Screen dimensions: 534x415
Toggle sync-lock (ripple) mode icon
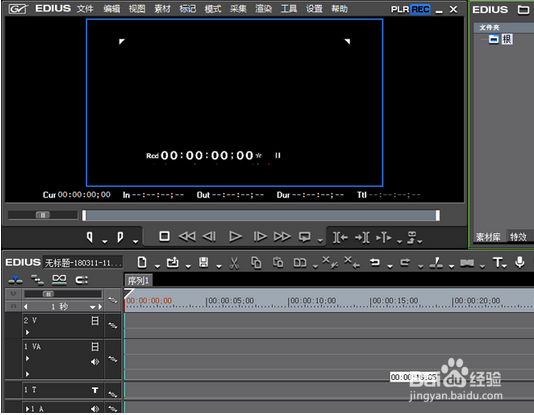point(37,280)
